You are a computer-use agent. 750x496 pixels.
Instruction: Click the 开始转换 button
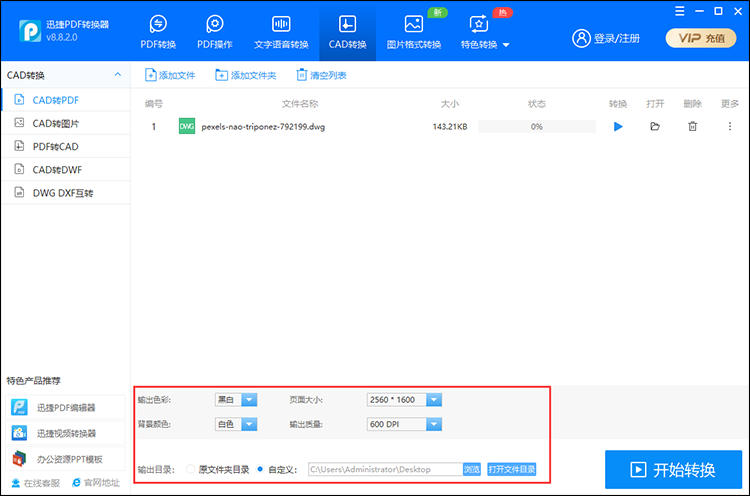click(673, 470)
